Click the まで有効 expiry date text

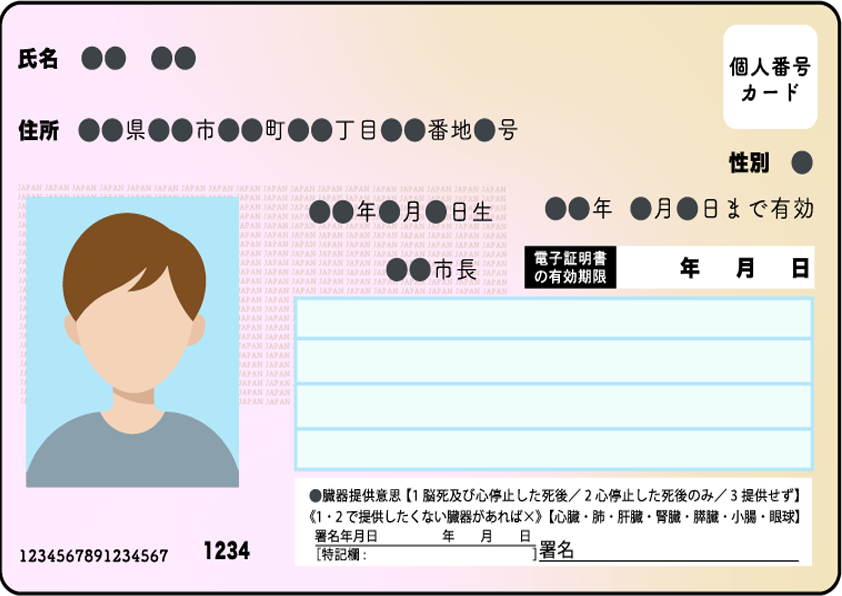click(x=679, y=209)
